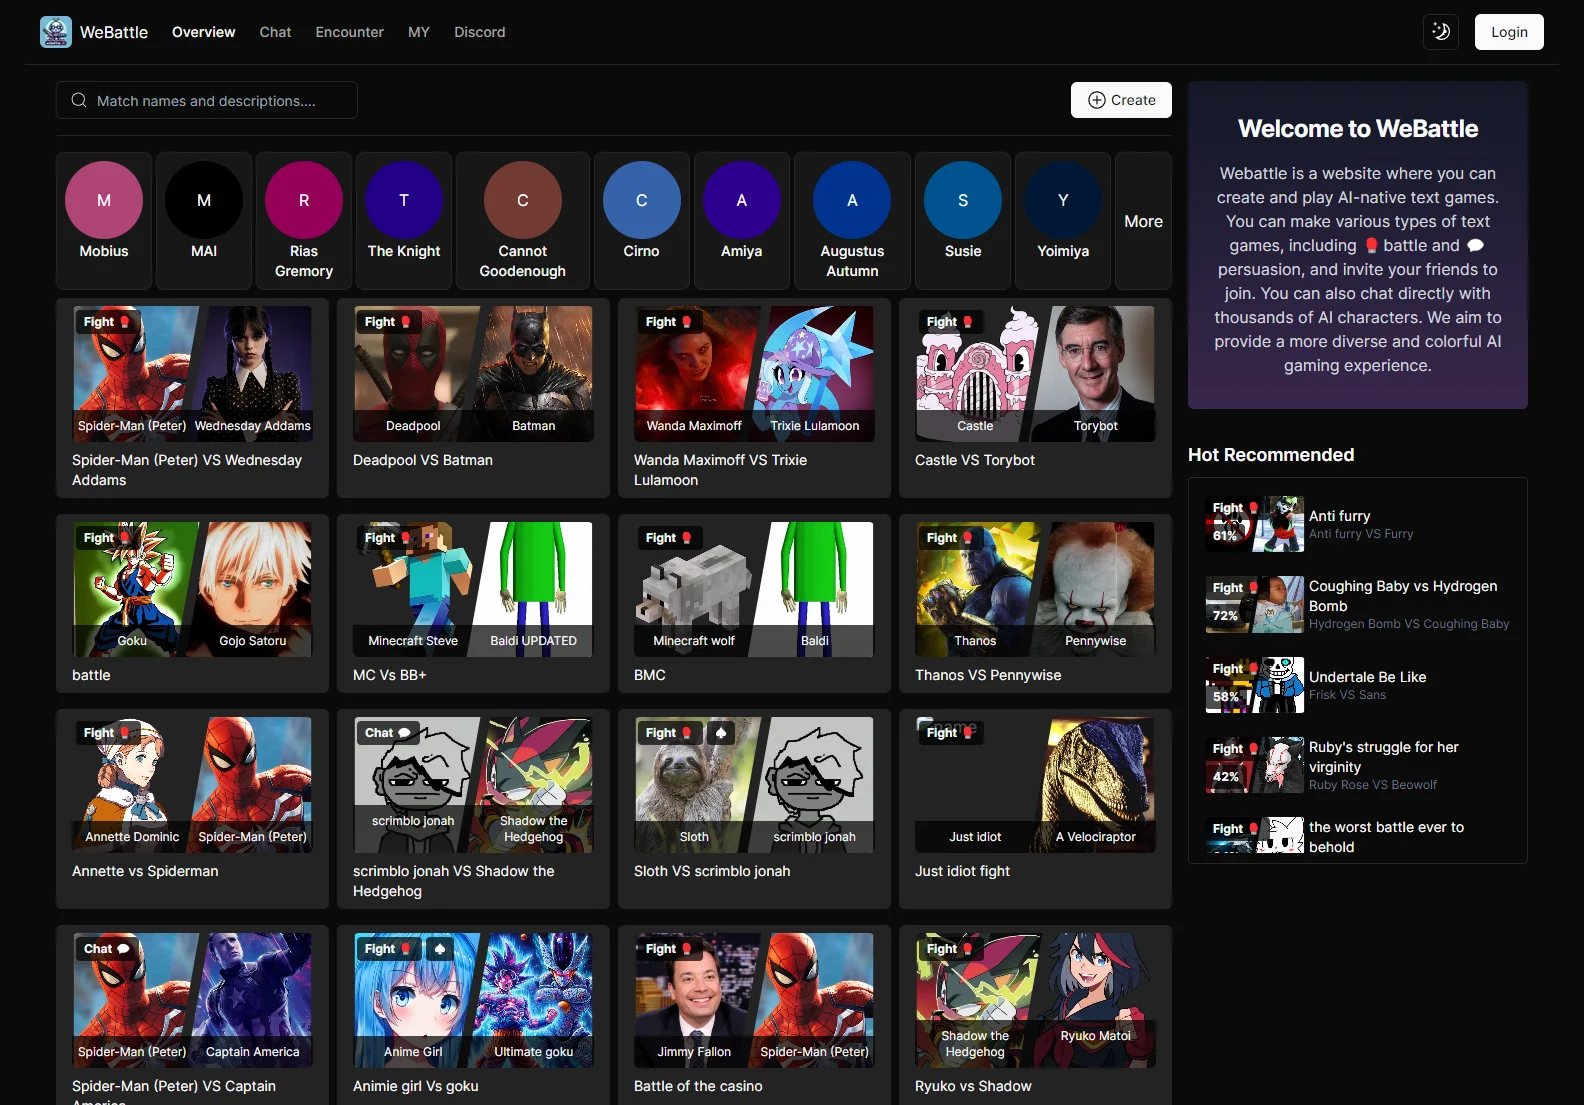The width and height of the screenshot is (1584, 1105).
Task: Click the WeBattle logo icon
Action: click(x=56, y=32)
